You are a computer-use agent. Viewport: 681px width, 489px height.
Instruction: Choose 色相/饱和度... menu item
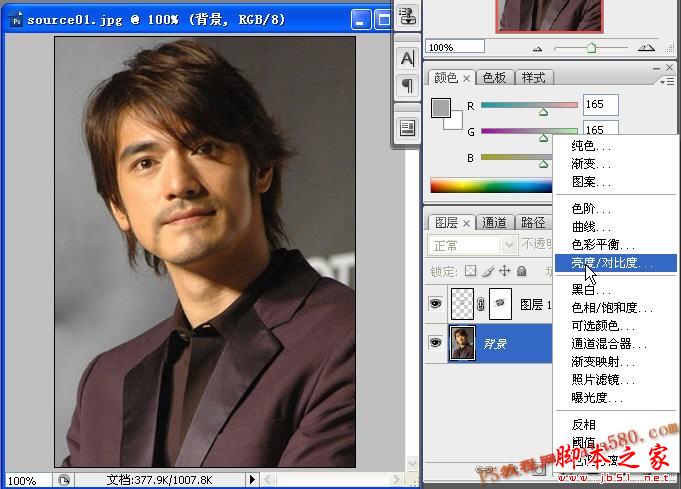pos(615,307)
